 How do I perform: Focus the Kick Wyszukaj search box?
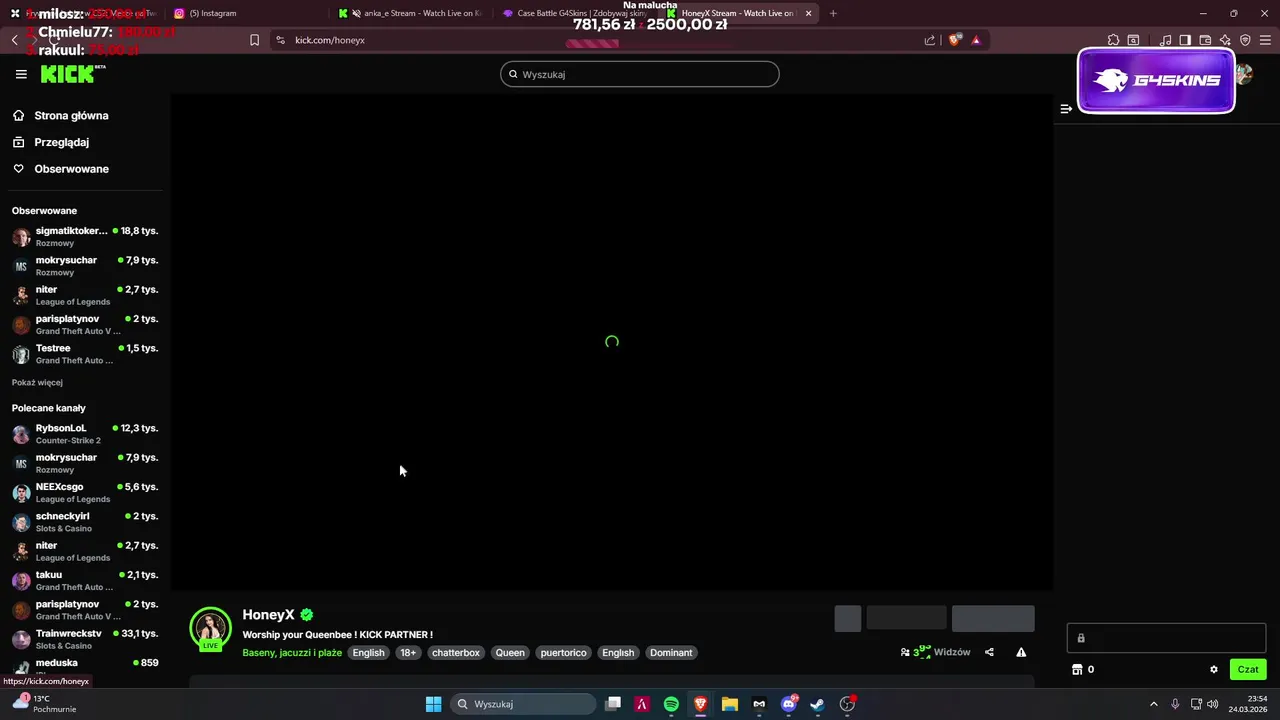(640, 74)
